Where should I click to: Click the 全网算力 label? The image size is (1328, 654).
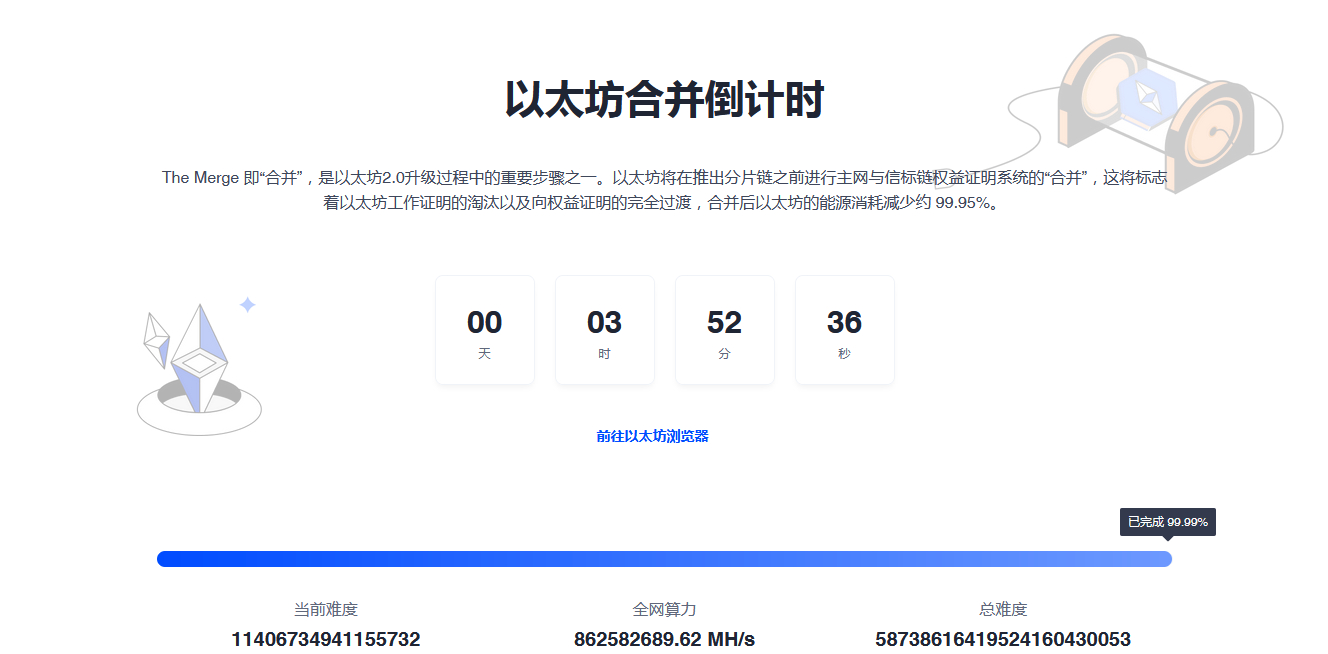[x=664, y=609]
